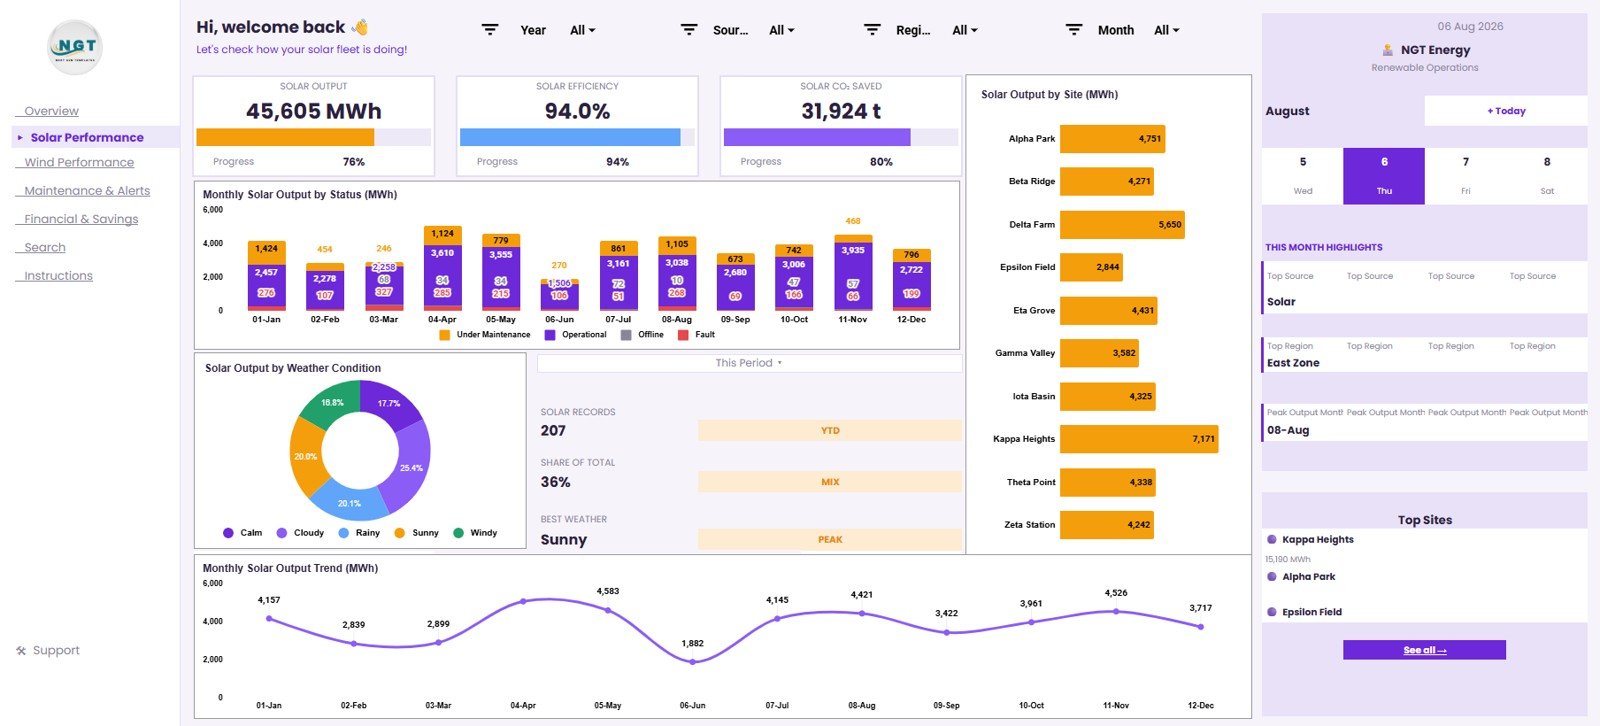The height and width of the screenshot is (726, 1600).
Task: Click the MIX label button
Action: click(x=830, y=482)
